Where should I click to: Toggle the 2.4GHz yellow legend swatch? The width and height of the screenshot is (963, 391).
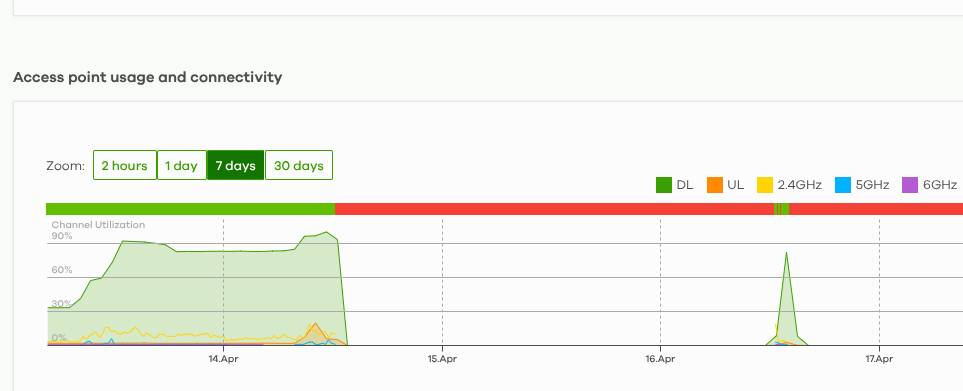[x=765, y=185]
